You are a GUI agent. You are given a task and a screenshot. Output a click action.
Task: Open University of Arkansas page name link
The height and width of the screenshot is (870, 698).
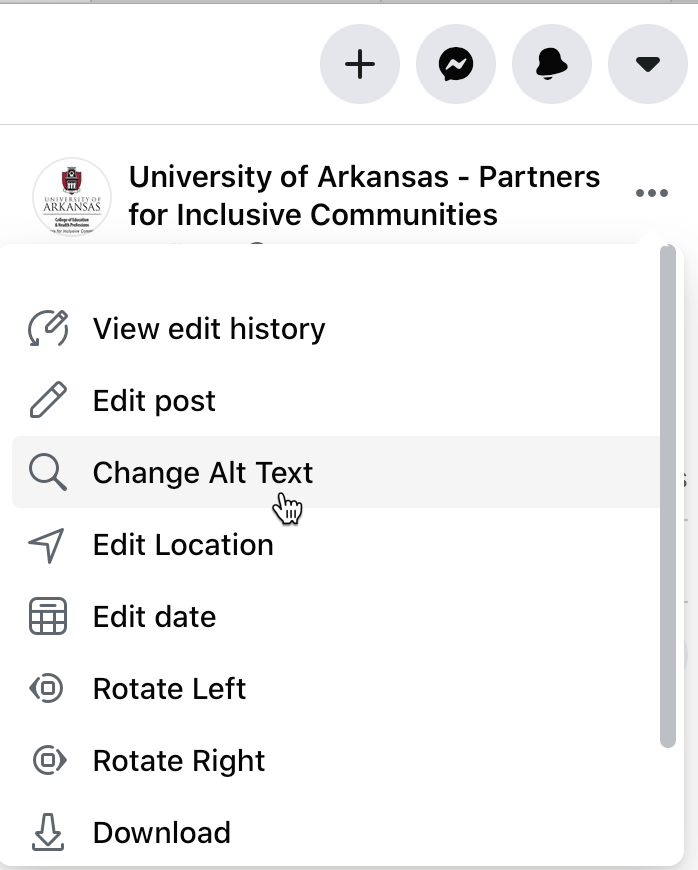(x=364, y=195)
